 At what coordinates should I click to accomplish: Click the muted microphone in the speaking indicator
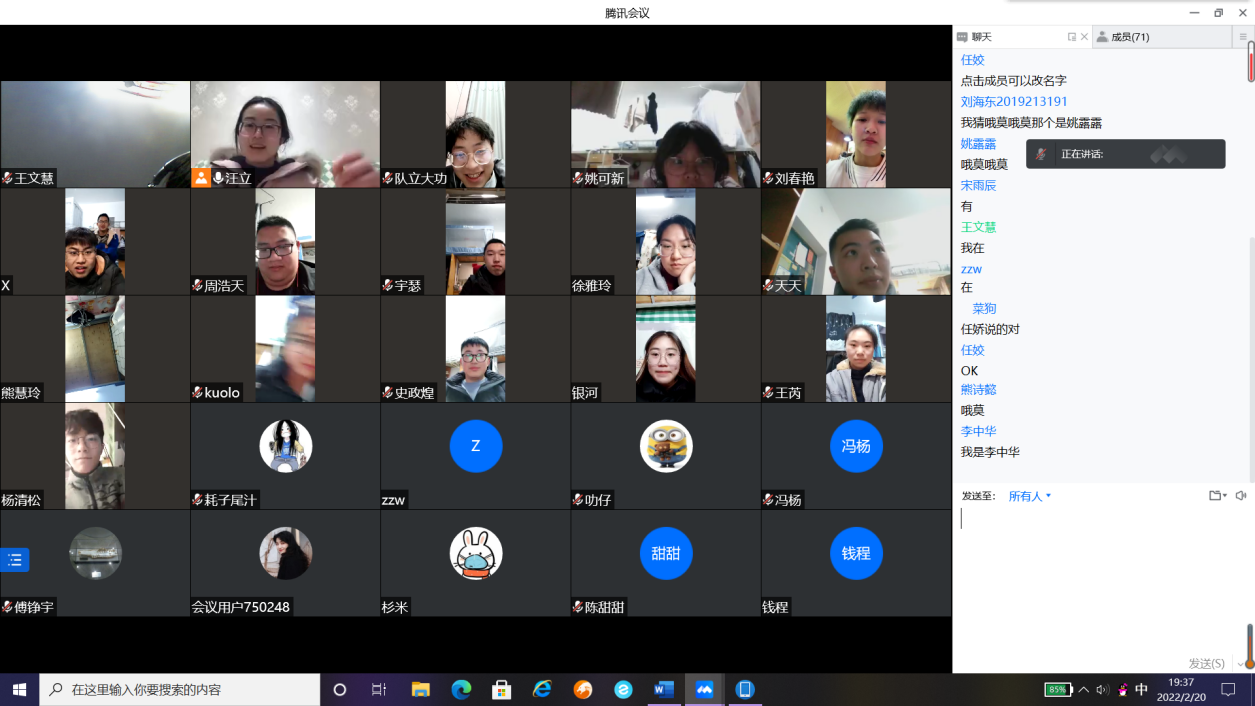click(x=1041, y=154)
